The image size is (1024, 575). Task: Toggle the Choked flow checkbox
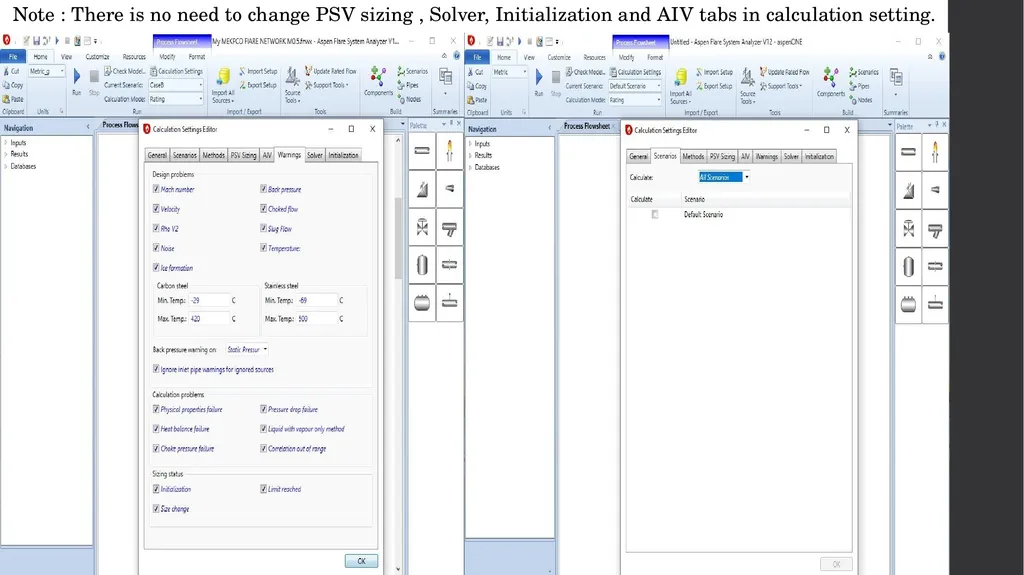coord(263,208)
